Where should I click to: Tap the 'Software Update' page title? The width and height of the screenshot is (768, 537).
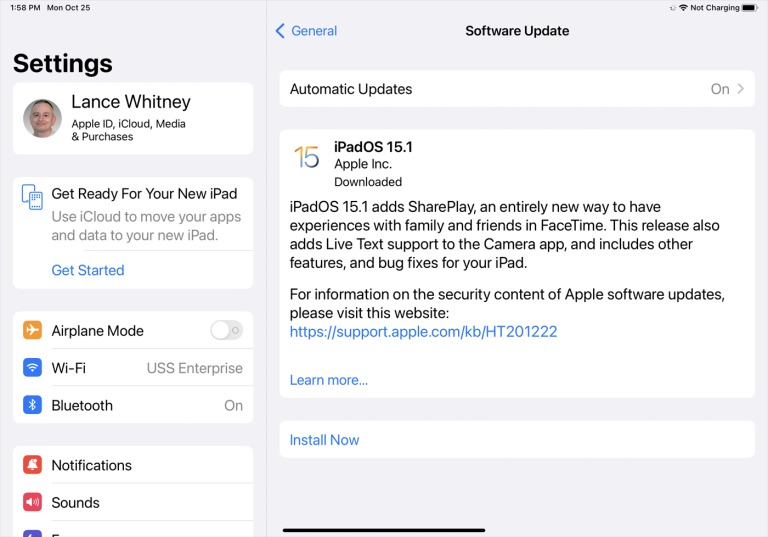(517, 31)
